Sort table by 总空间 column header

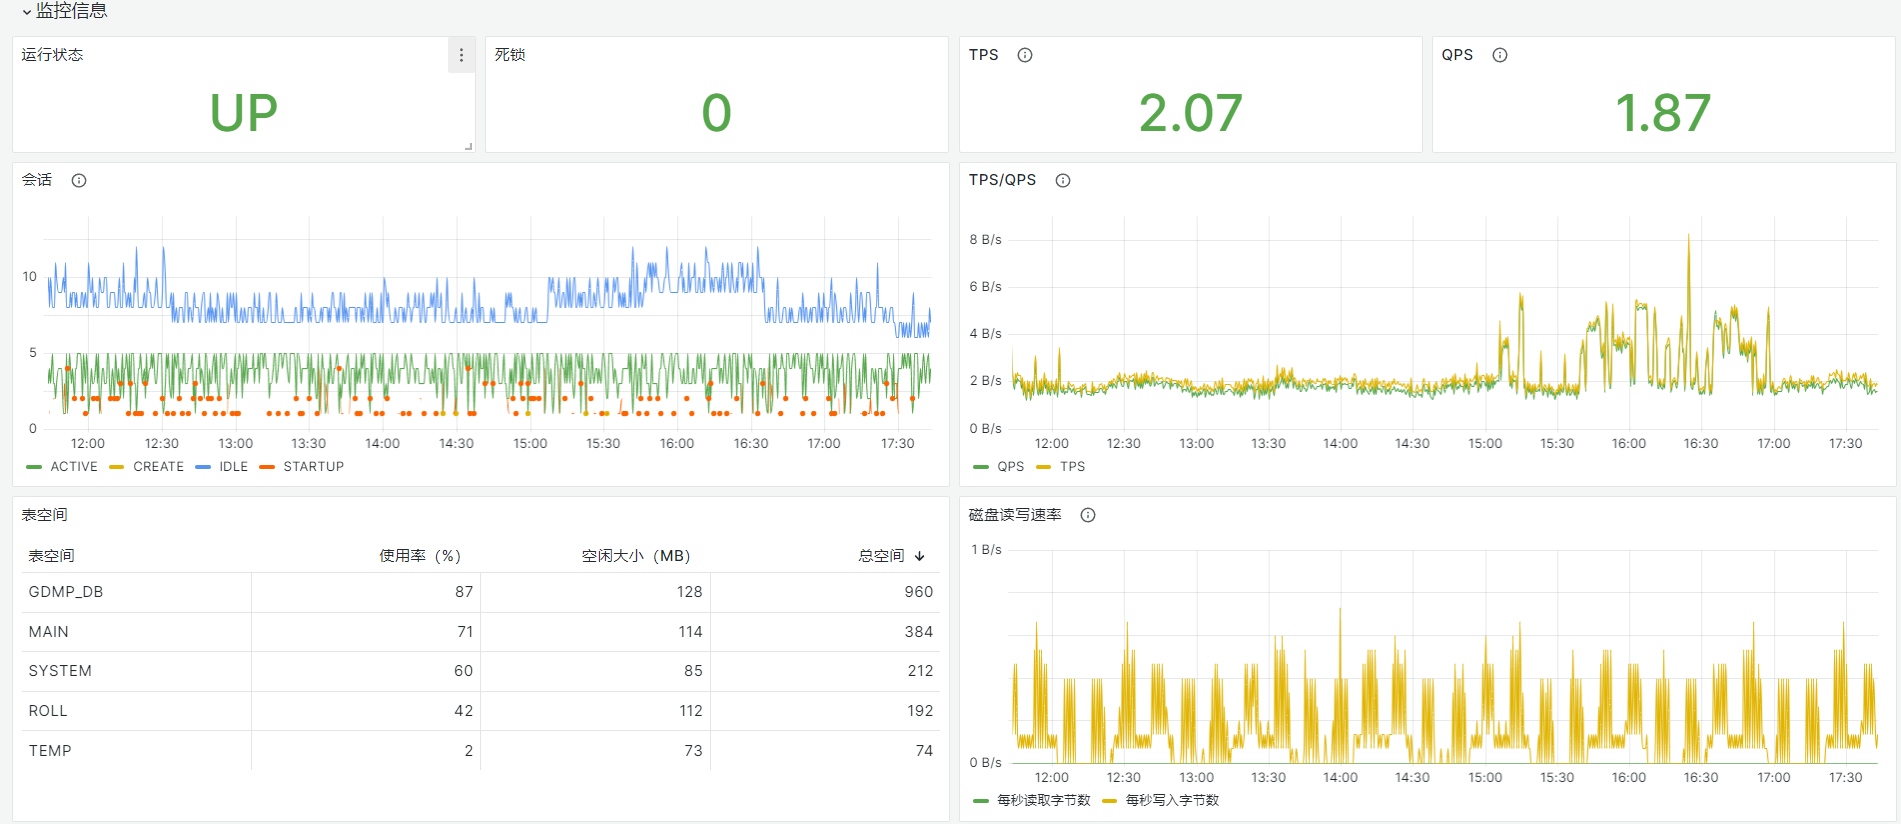pos(881,556)
